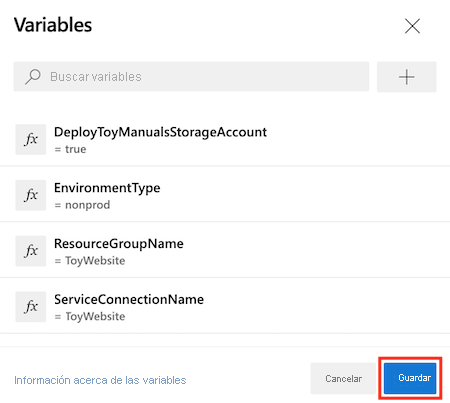Click the value '= true'
The width and height of the screenshot is (450, 403).
[70, 149]
